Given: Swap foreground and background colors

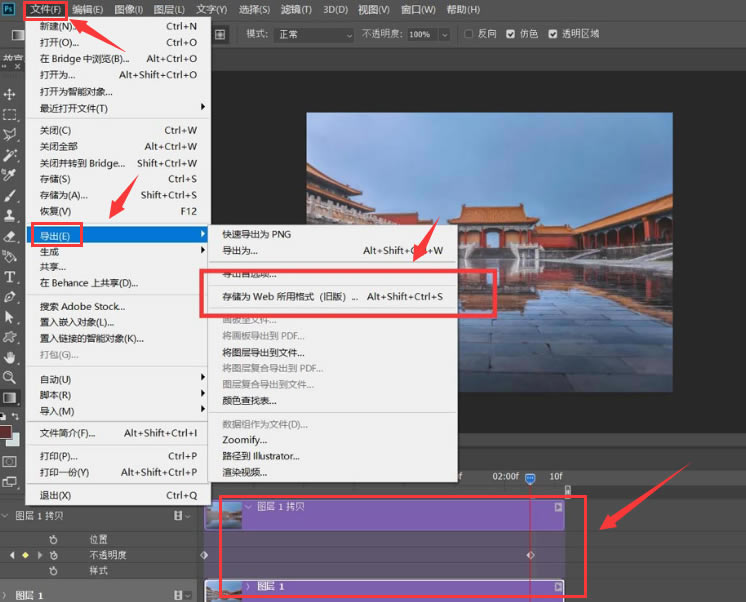Looking at the screenshot, I should pyautogui.click(x=15, y=416).
